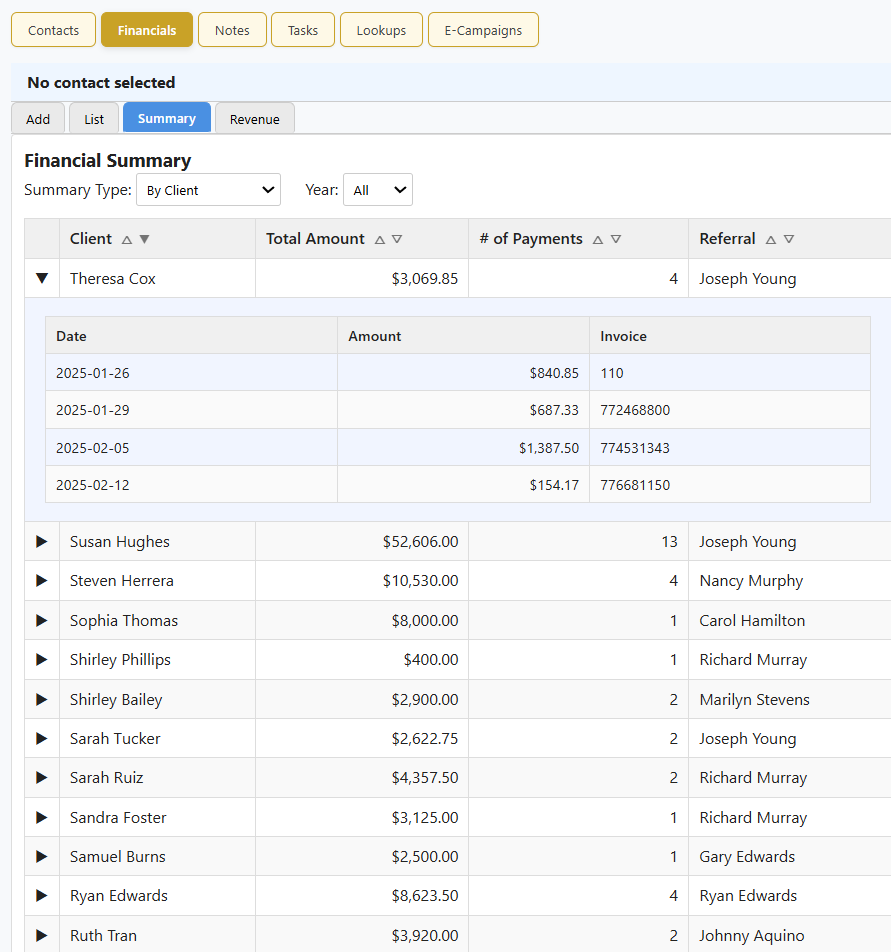Viewport: 891px width, 952px height.
Task: Expand Sandra Foster row
Action: (42, 817)
